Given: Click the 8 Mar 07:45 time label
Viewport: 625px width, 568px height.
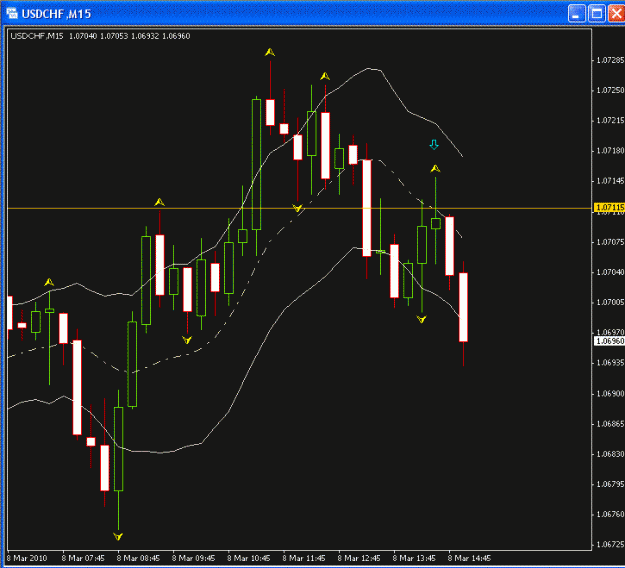Looking at the screenshot, I should (x=83, y=558).
